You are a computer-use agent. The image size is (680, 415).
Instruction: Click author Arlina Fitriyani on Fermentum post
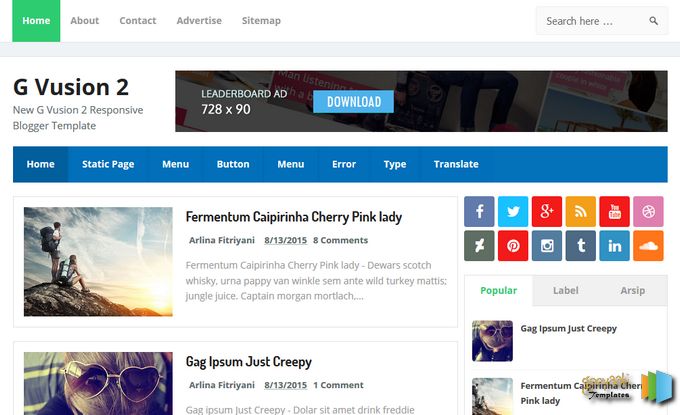click(222, 240)
